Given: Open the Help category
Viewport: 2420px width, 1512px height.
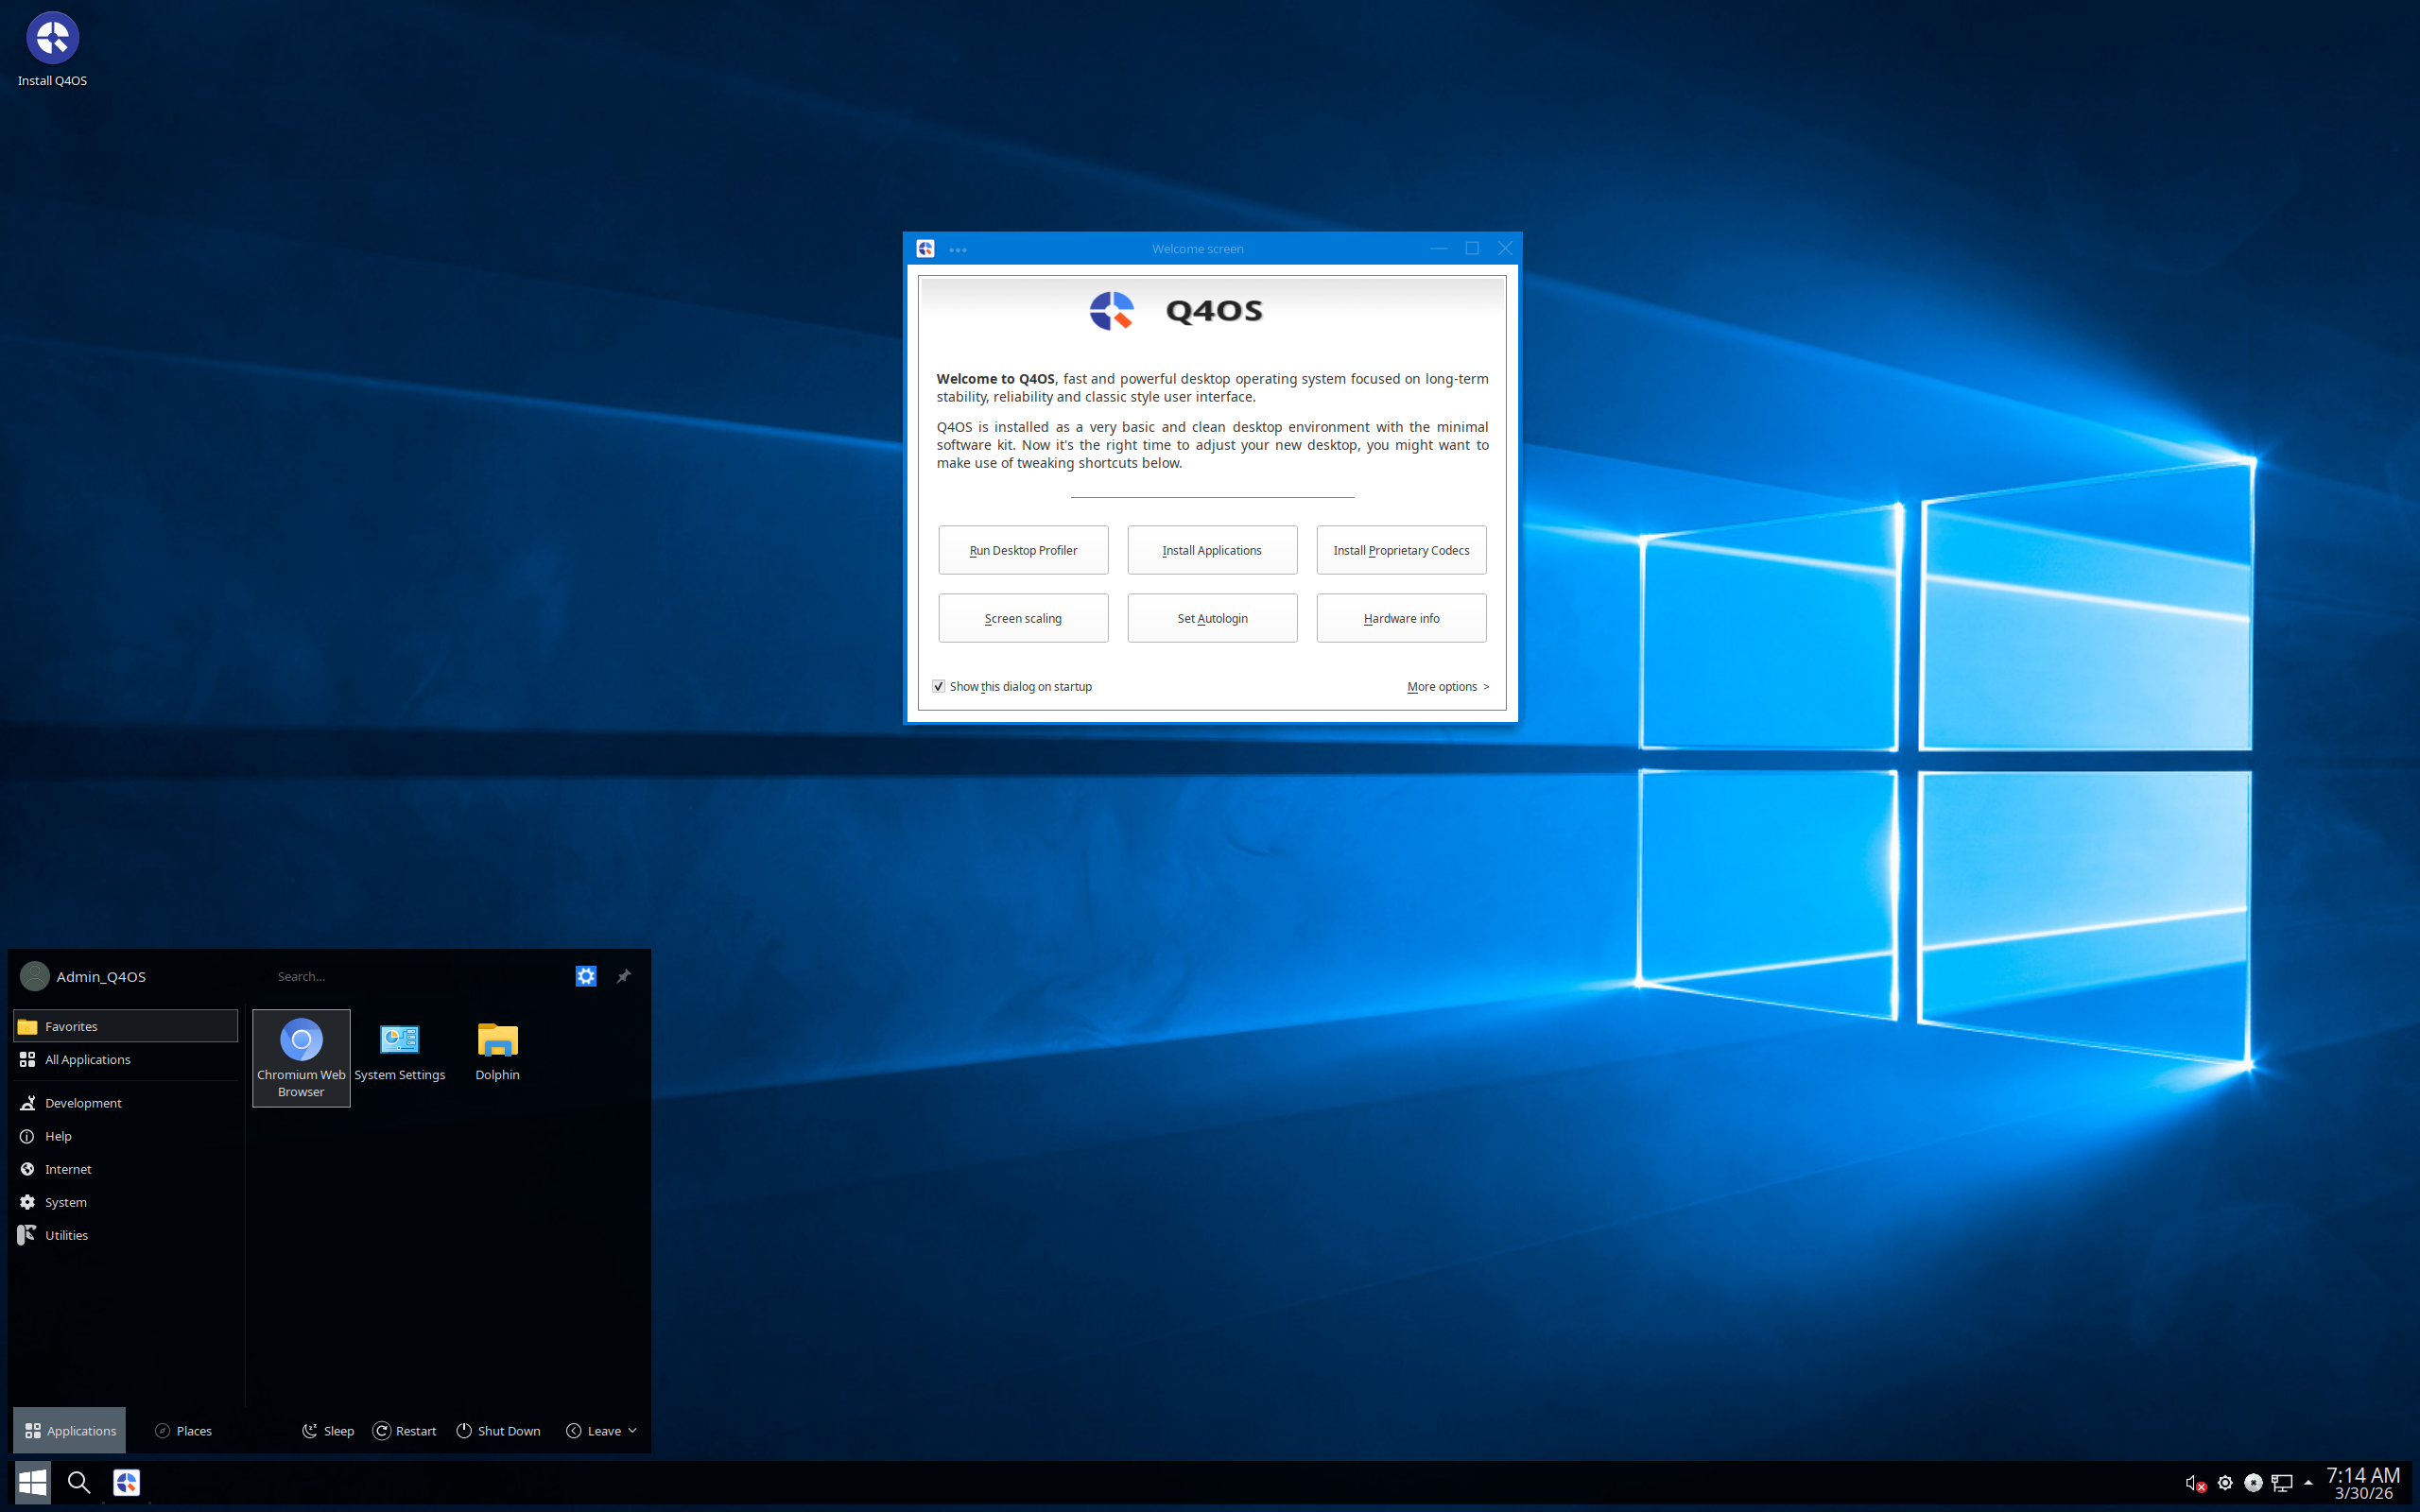Looking at the screenshot, I should 125,1136.
